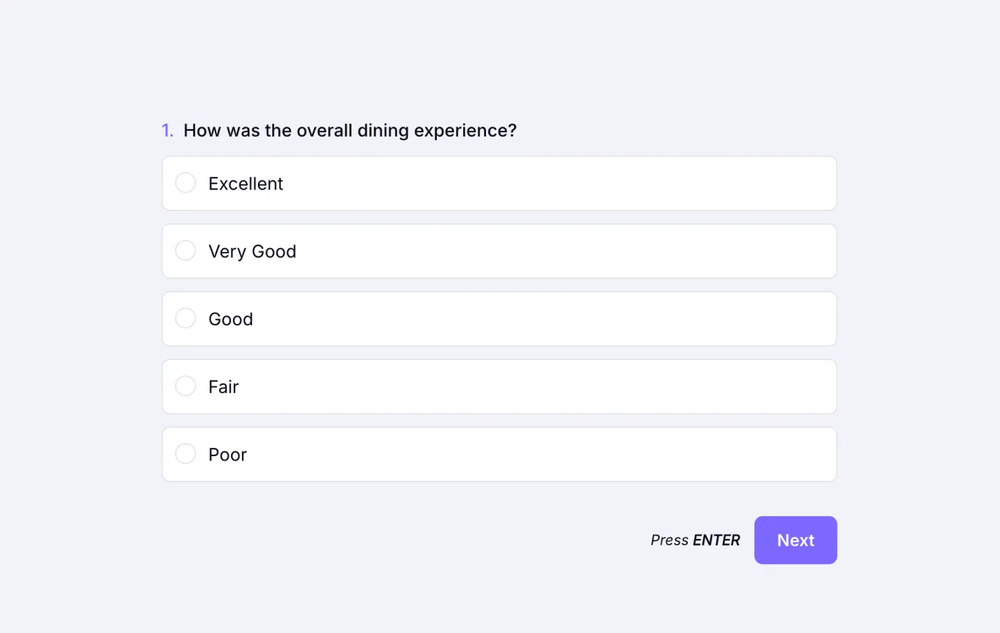Viewport: 1000px width, 633px height.
Task: Select the Fair radio button
Action: pos(185,386)
